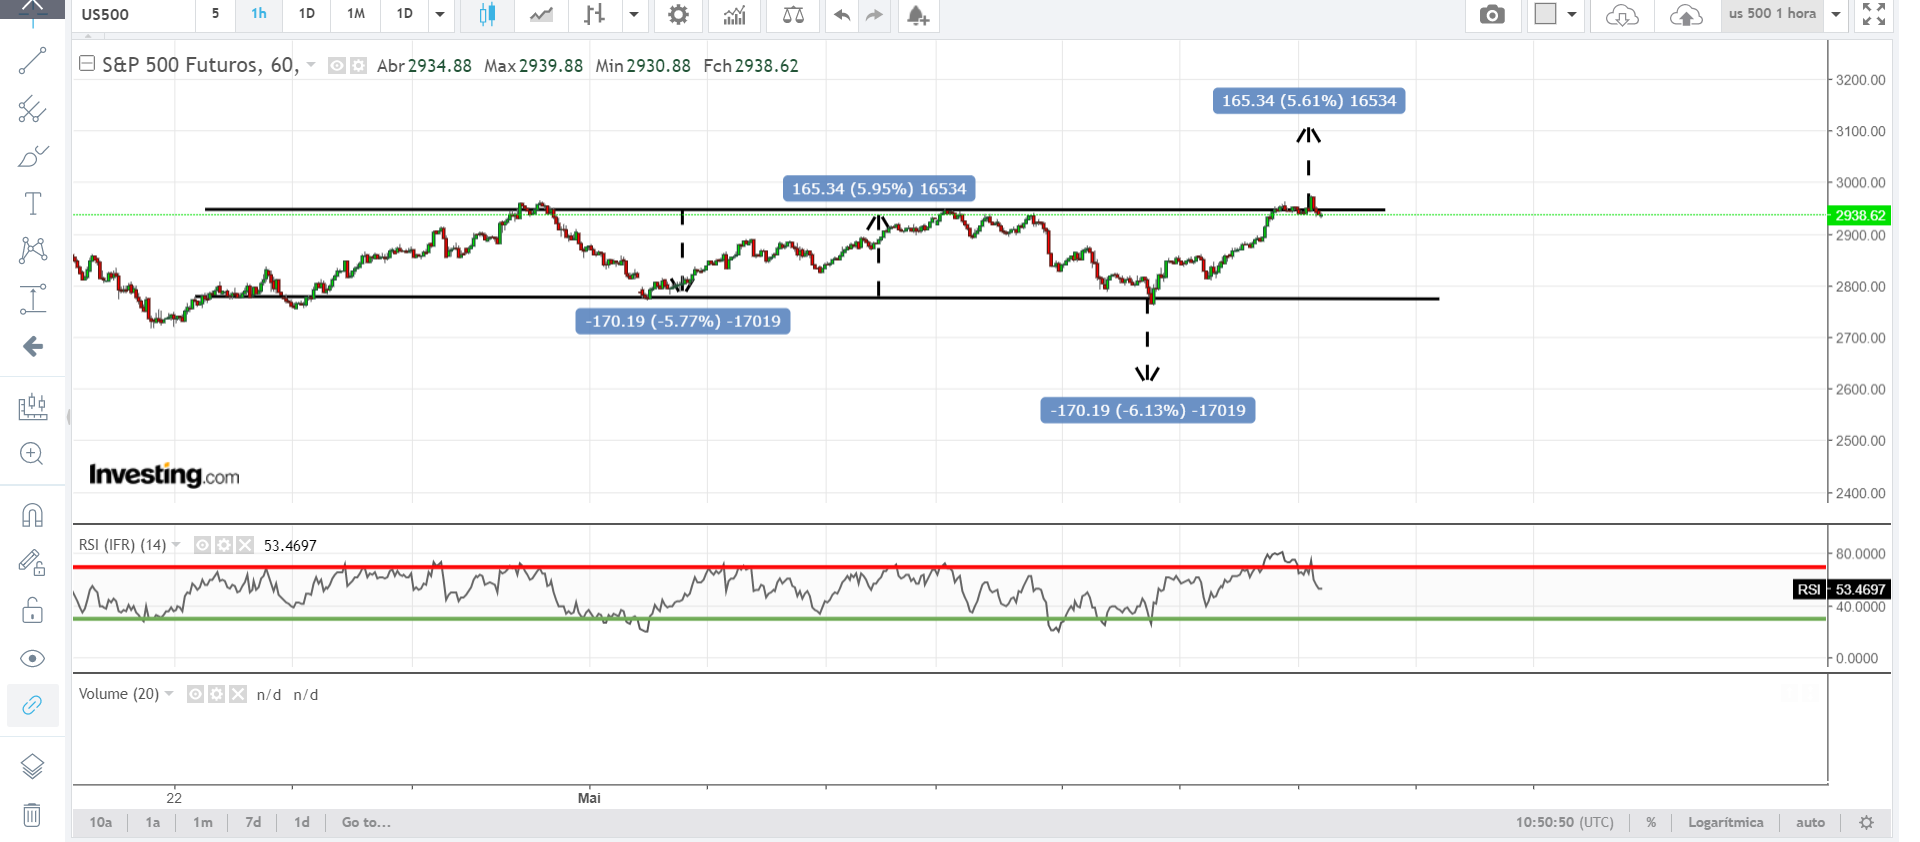The width and height of the screenshot is (1920, 842).
Task: Open the Go to... date dialog
Action: 366,823
